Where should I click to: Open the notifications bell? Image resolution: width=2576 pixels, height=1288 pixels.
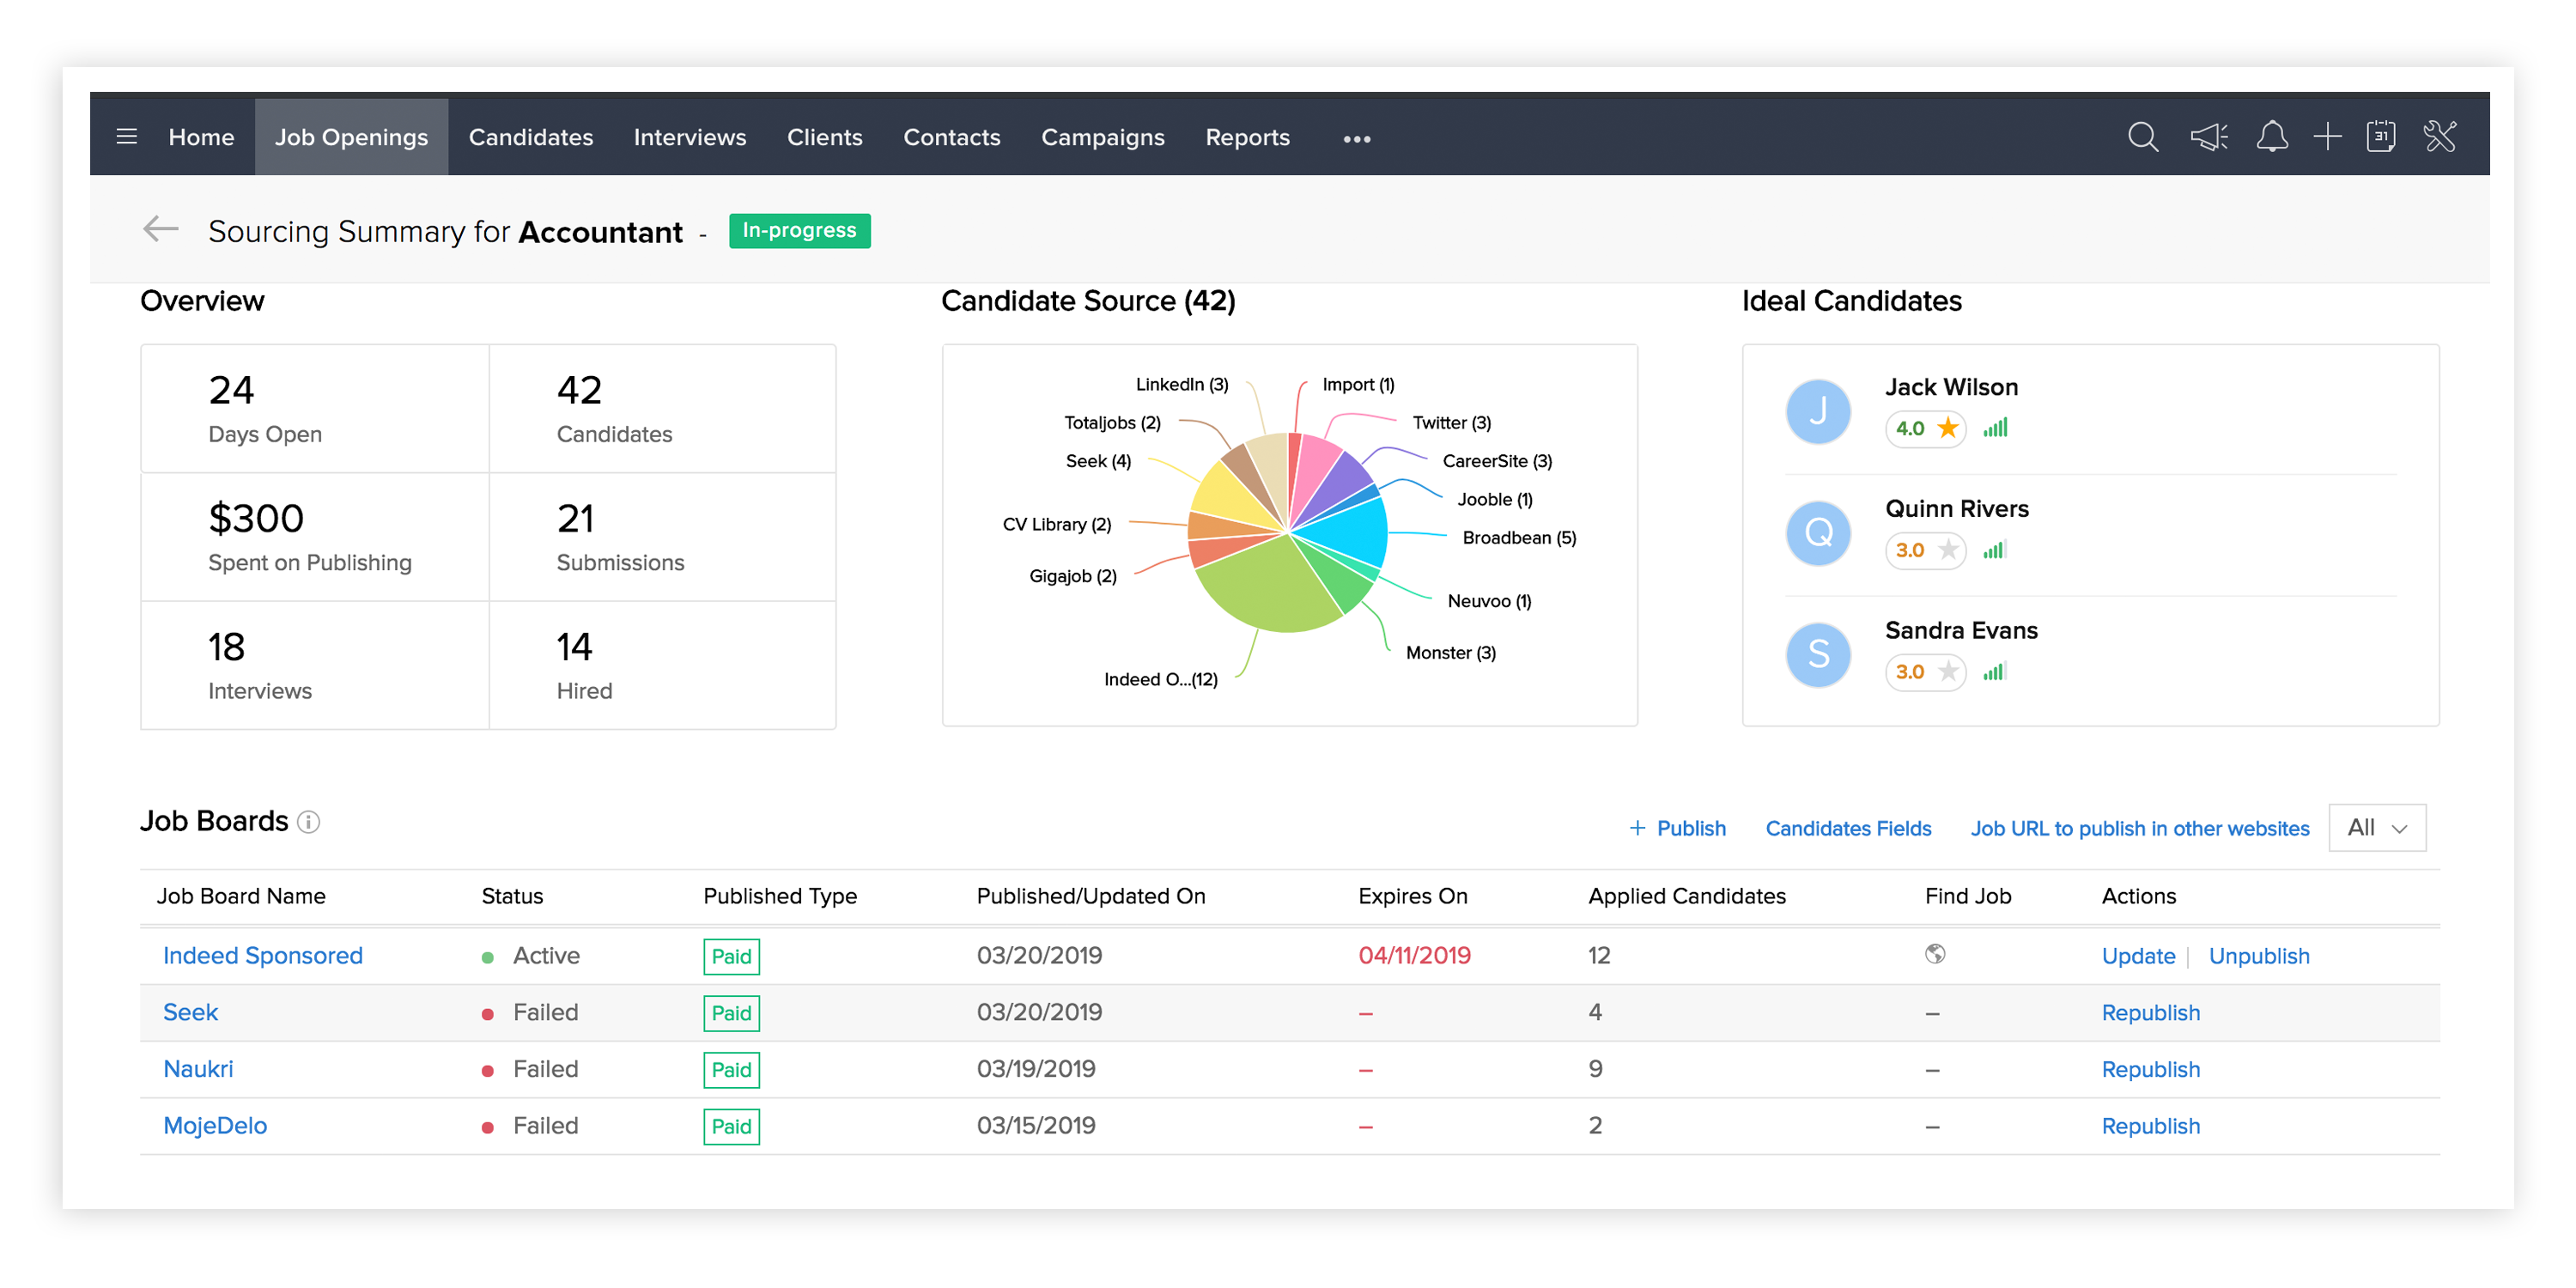pos(2271,137)
